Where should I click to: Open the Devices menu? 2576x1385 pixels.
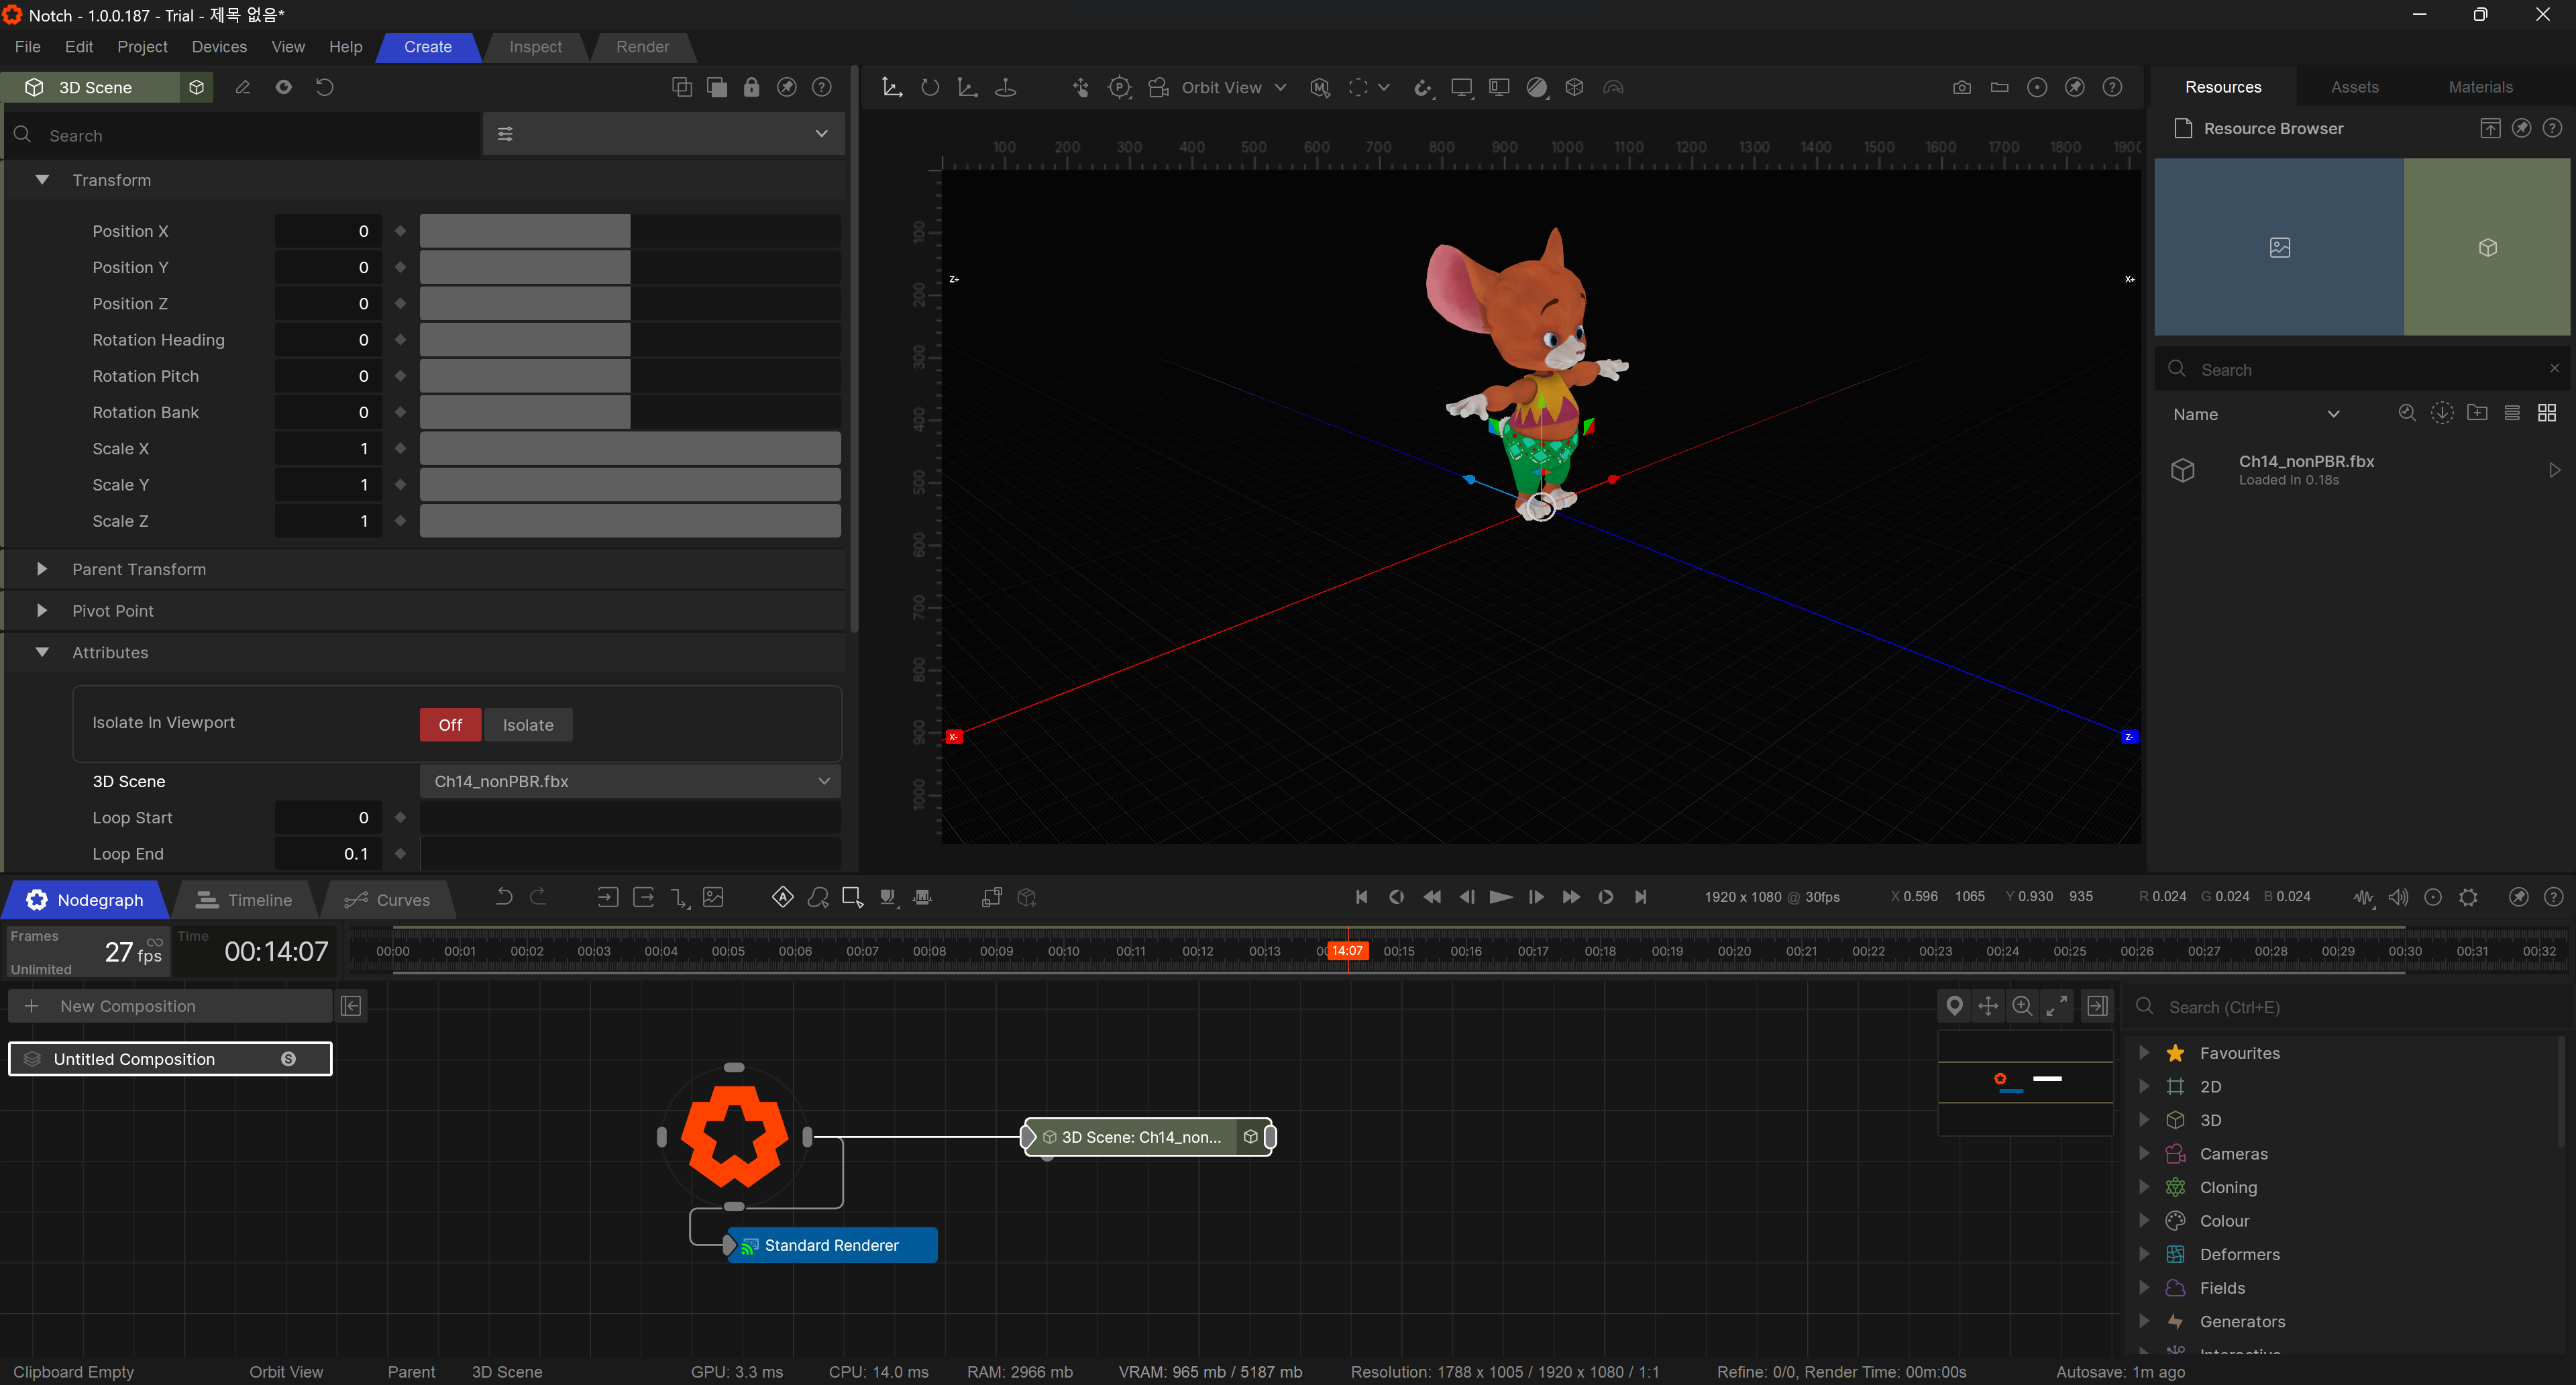(x=219, y=47)
